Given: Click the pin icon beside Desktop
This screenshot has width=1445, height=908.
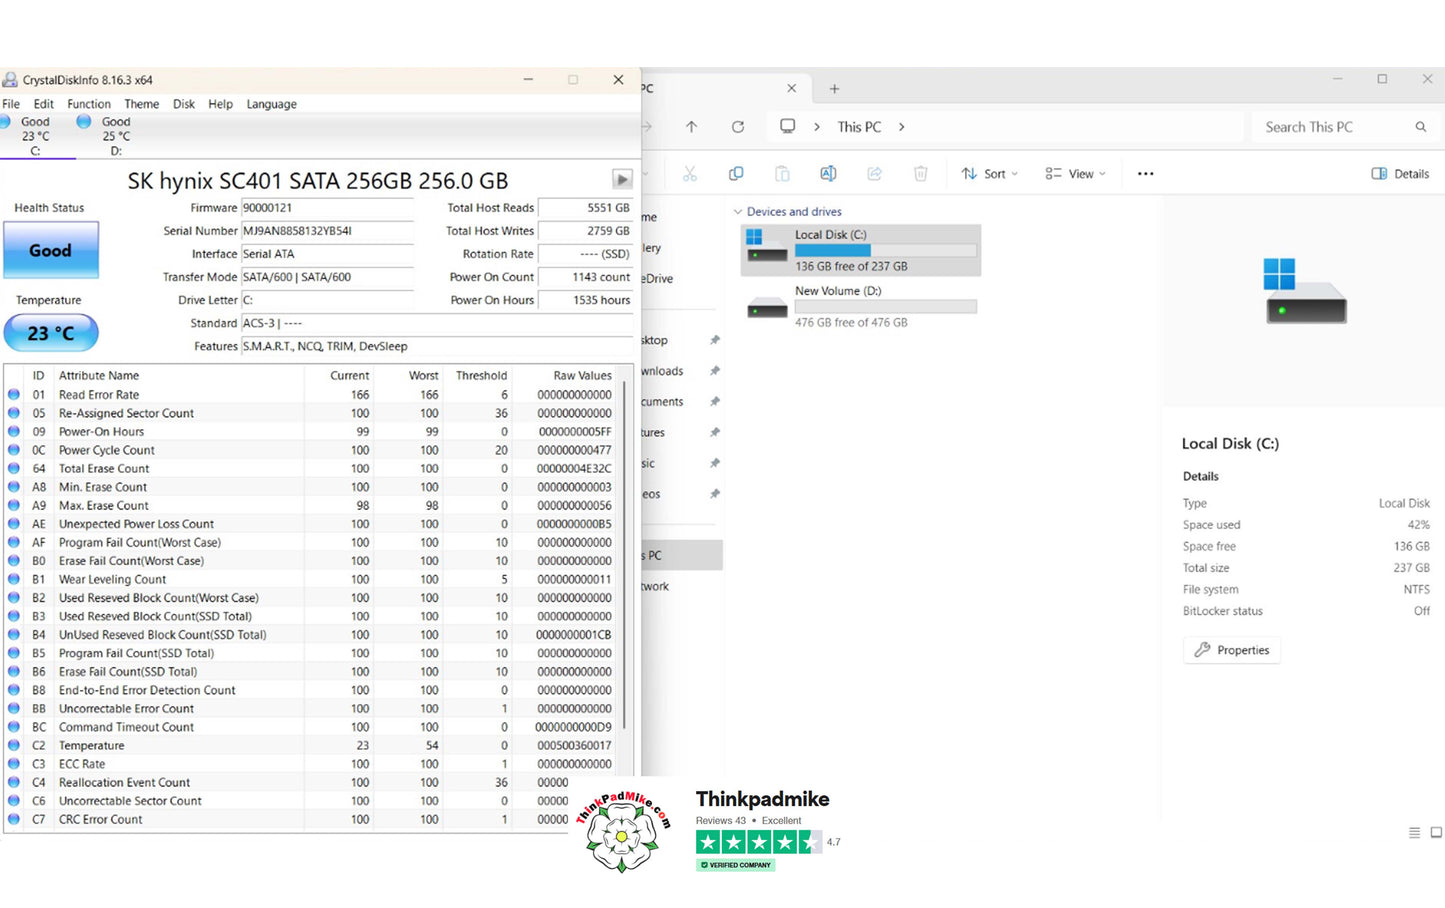Looking at the screenshot, I should [x=715, y=340].
